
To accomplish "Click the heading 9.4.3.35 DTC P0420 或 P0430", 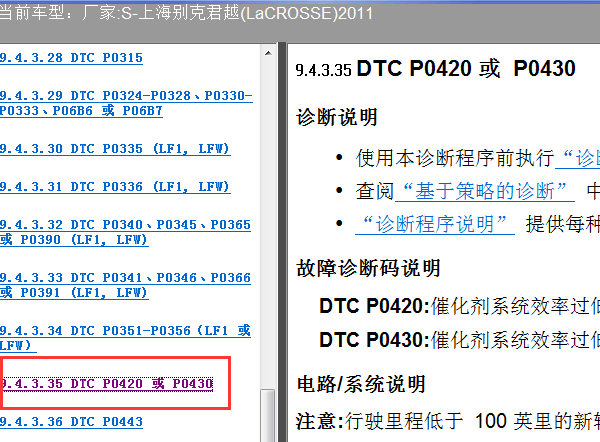I will [436, 69].
